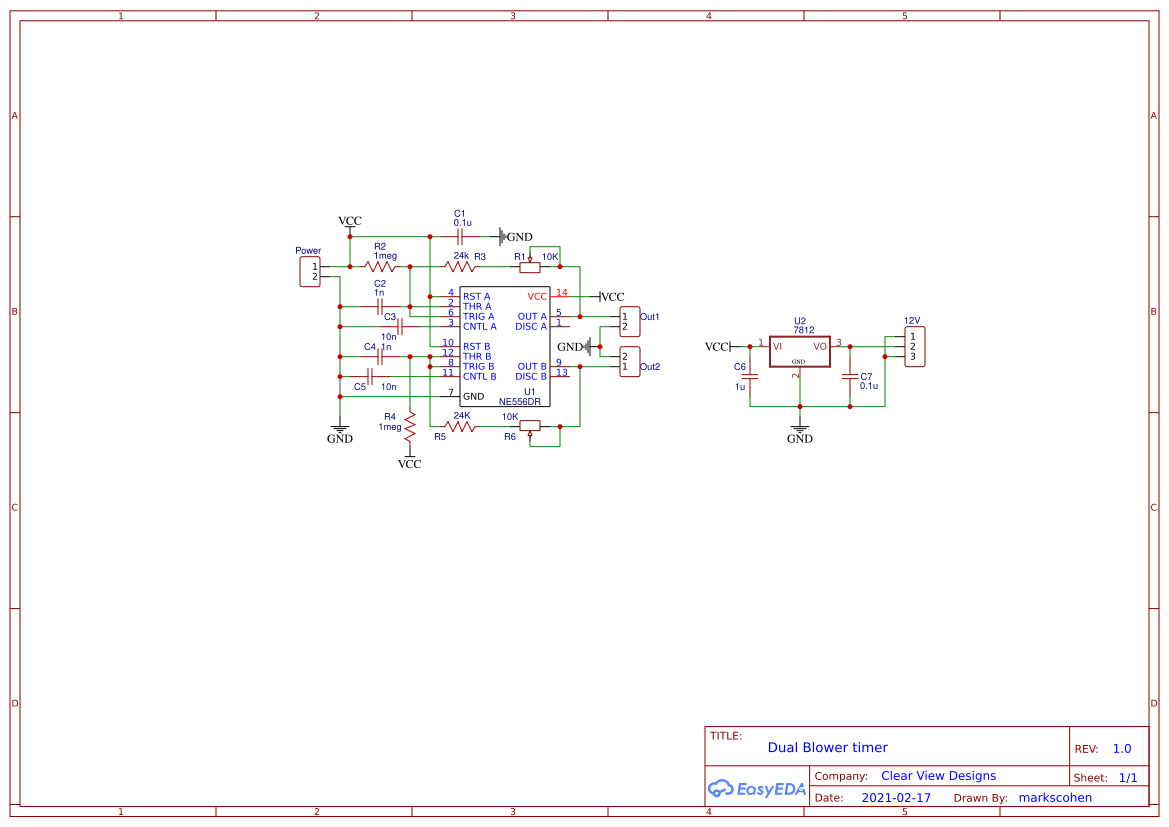The width and height of the screenshot is (1169, 827).
Task: Click the Dual Blower timer title text
Action: (828, 747)
